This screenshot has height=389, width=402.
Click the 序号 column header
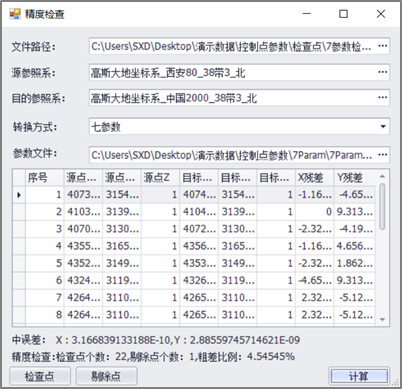coord(44,178)
